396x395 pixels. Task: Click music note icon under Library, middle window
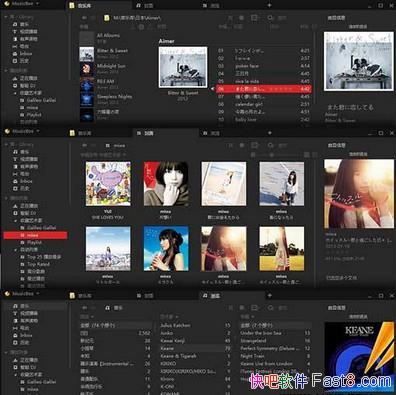[15, 152]
